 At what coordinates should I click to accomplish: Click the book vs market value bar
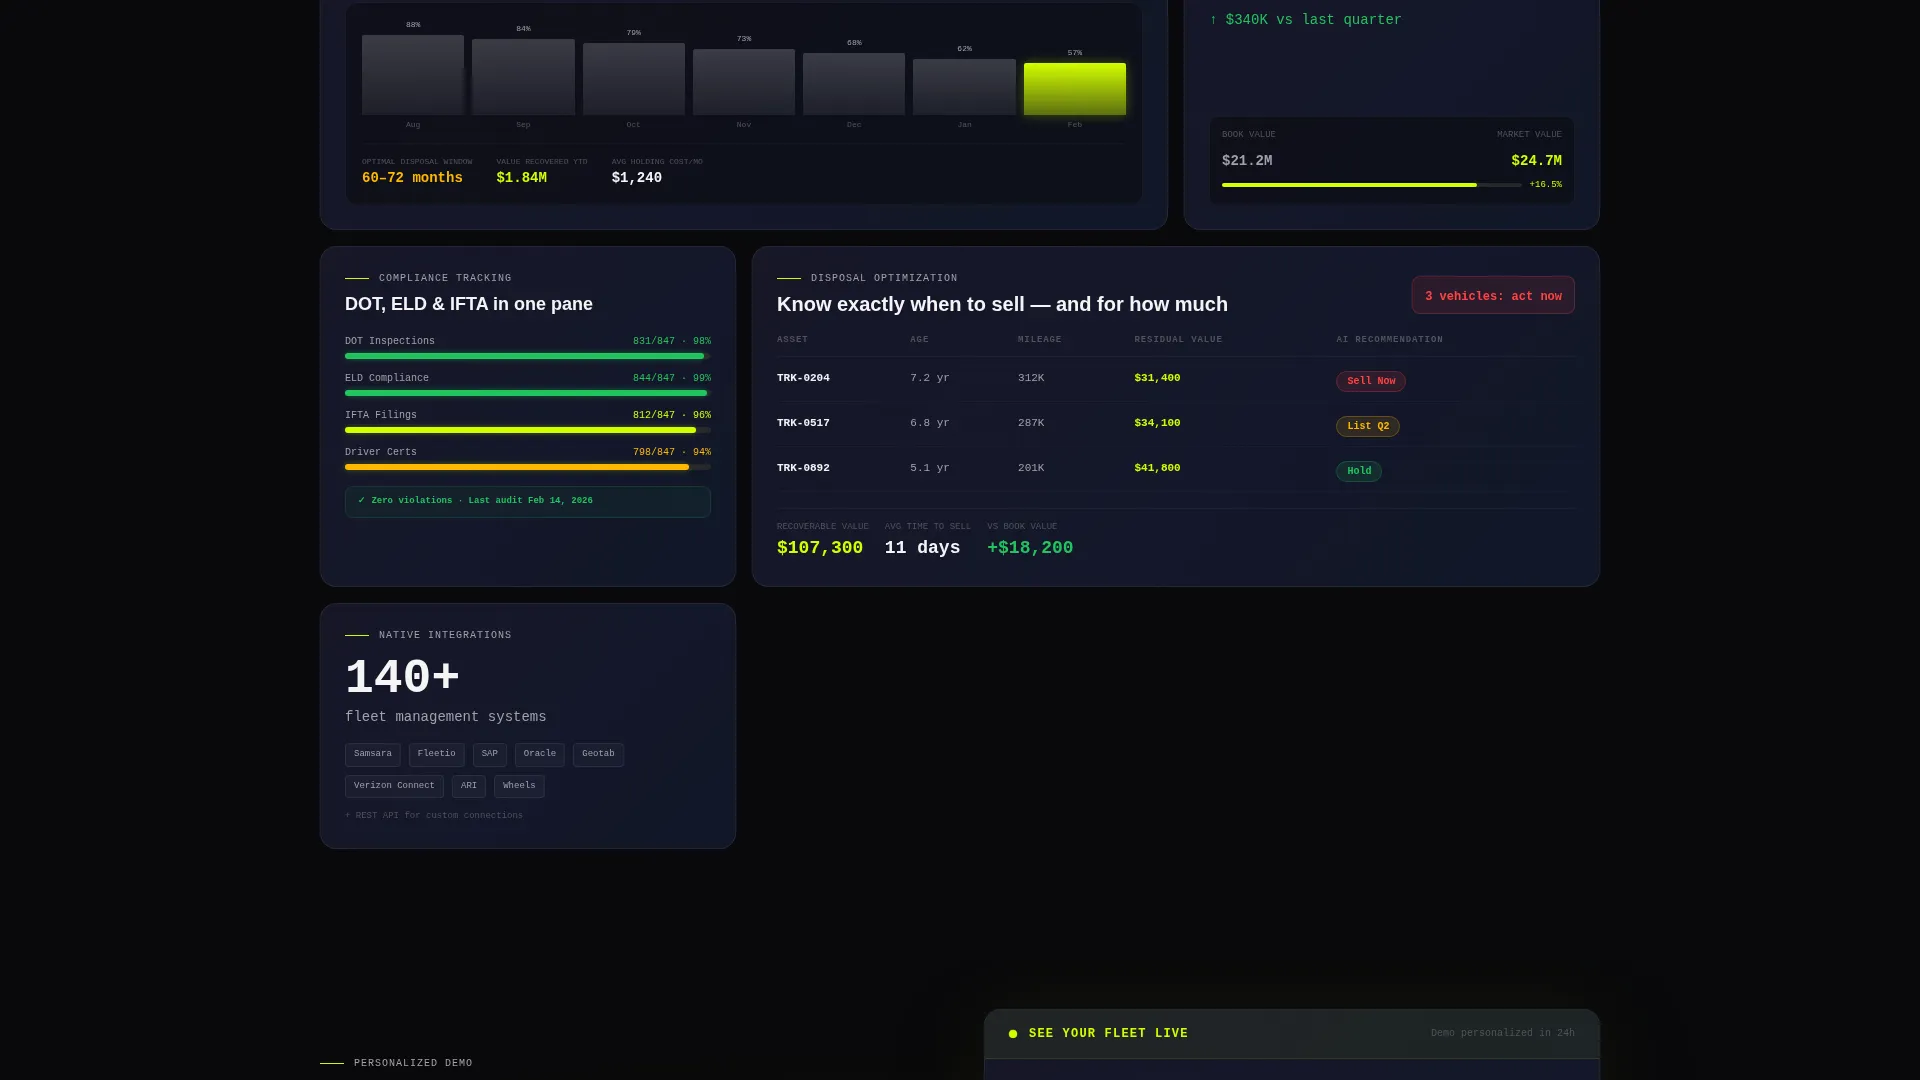1372,185
